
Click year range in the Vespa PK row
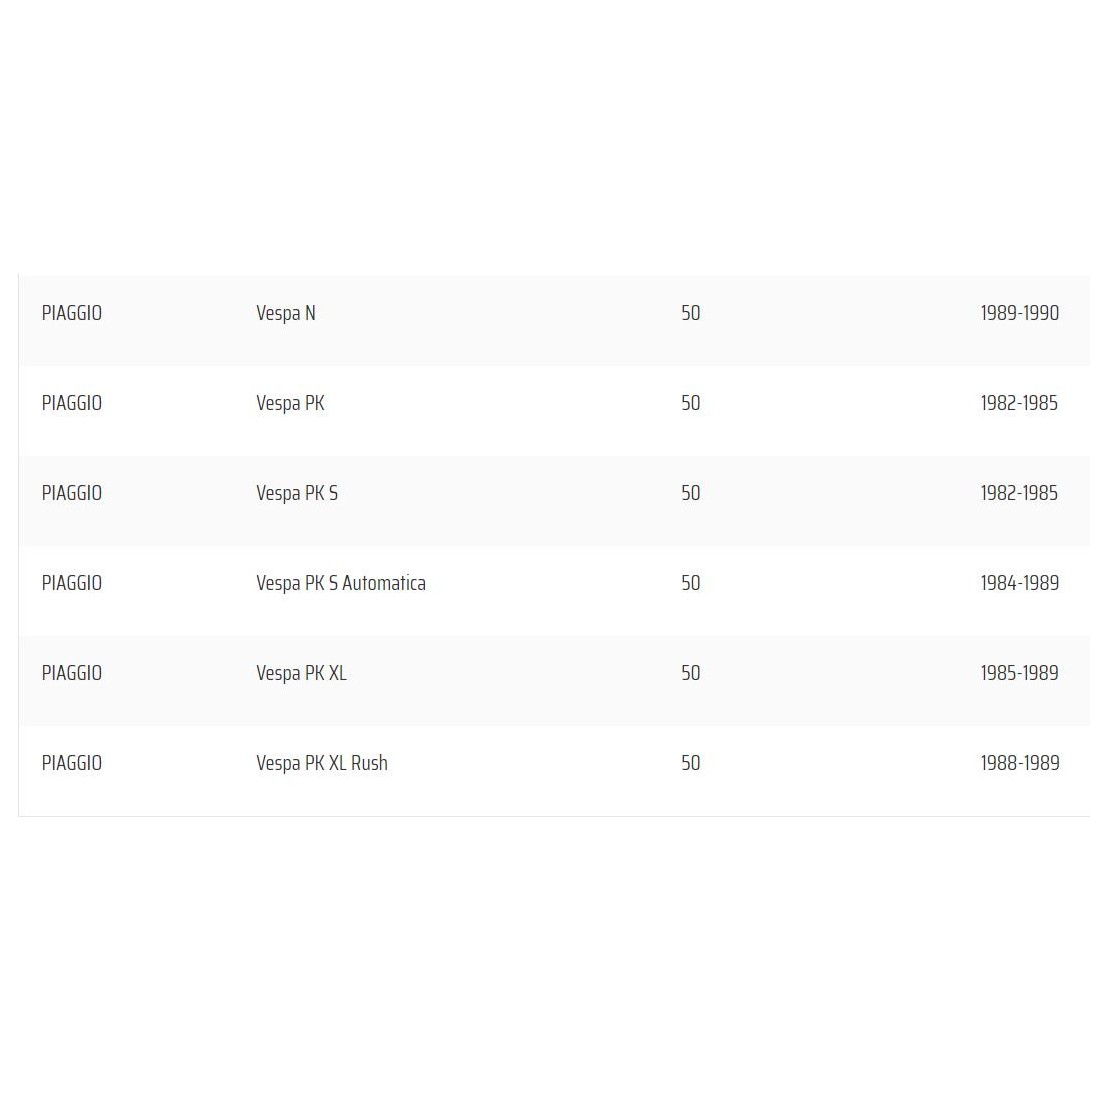1019,403
